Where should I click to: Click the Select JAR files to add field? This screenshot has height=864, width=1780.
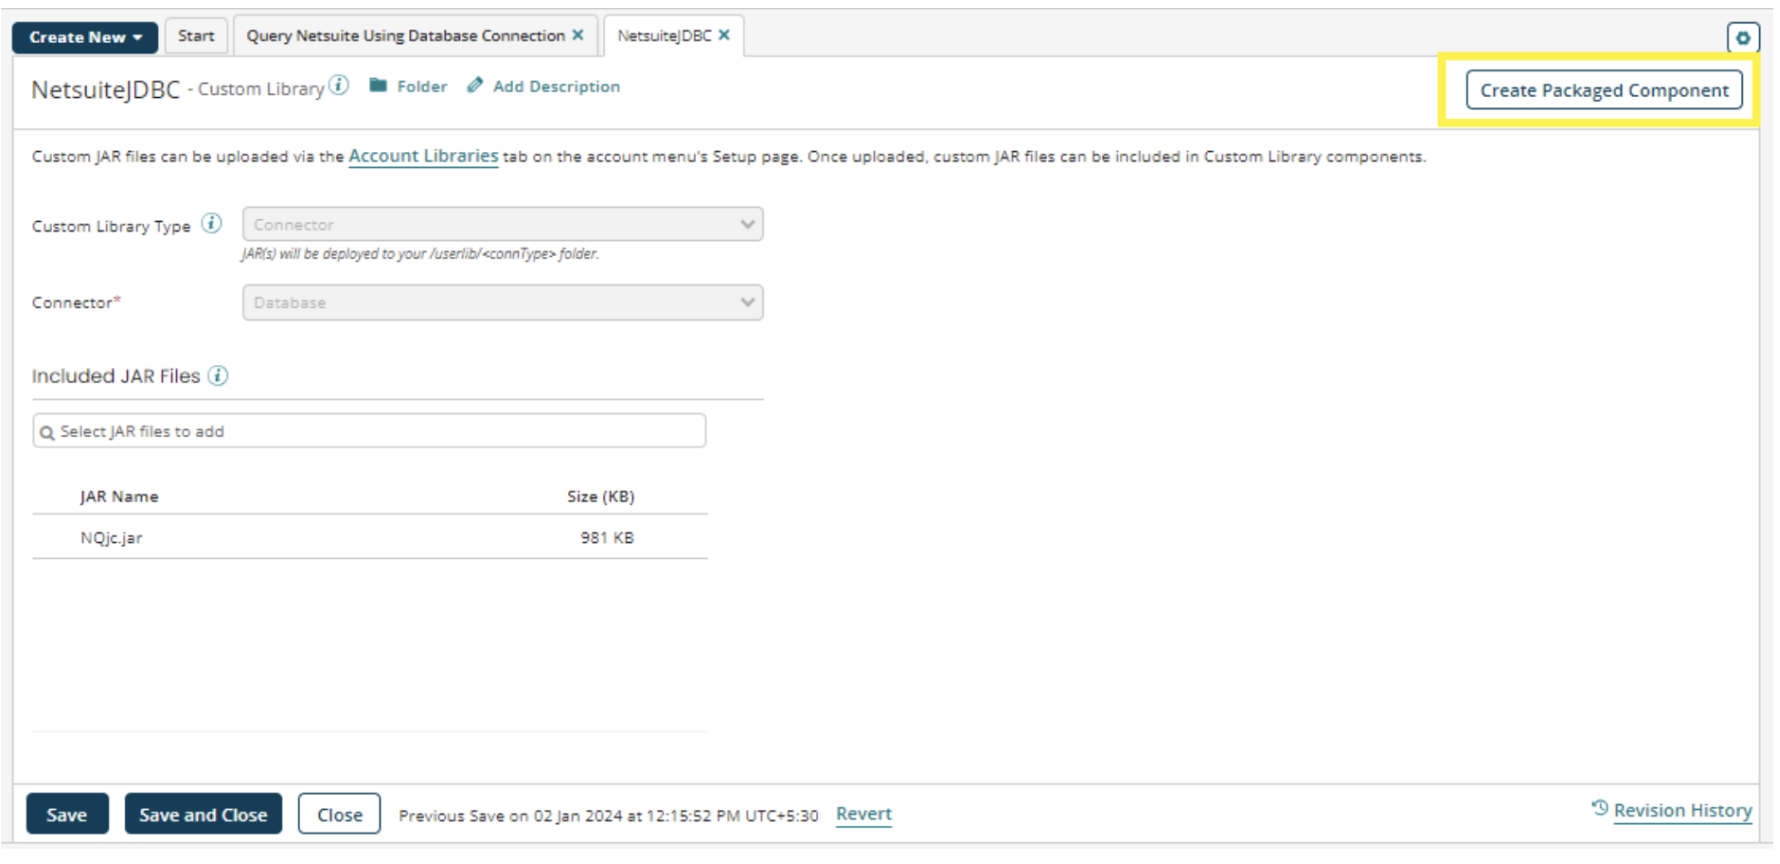click(x=369, y=431)
